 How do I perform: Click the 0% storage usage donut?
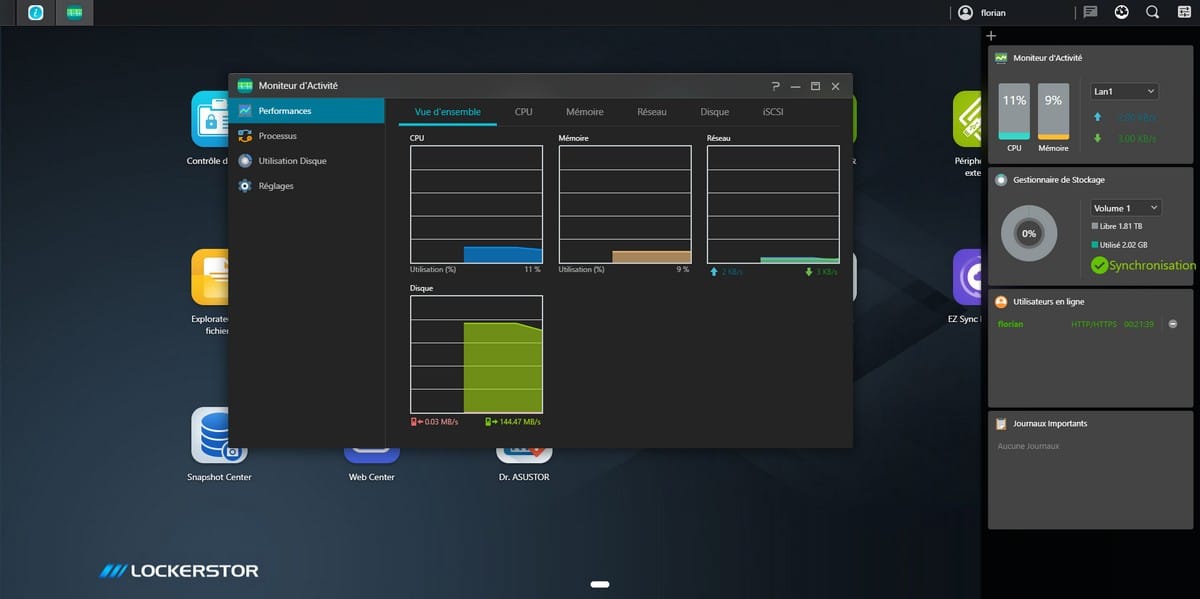tap(1029, 233)
